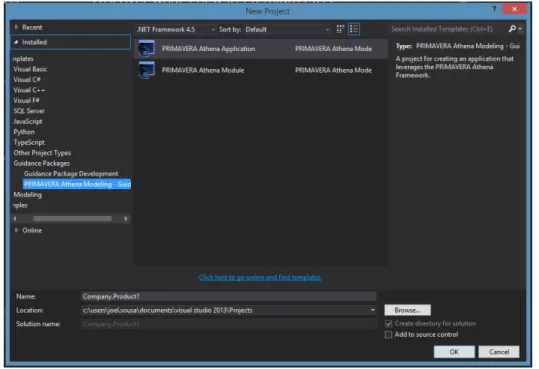Select Visual C# in templates tree
539x369 pixels.
click(27, 79)
